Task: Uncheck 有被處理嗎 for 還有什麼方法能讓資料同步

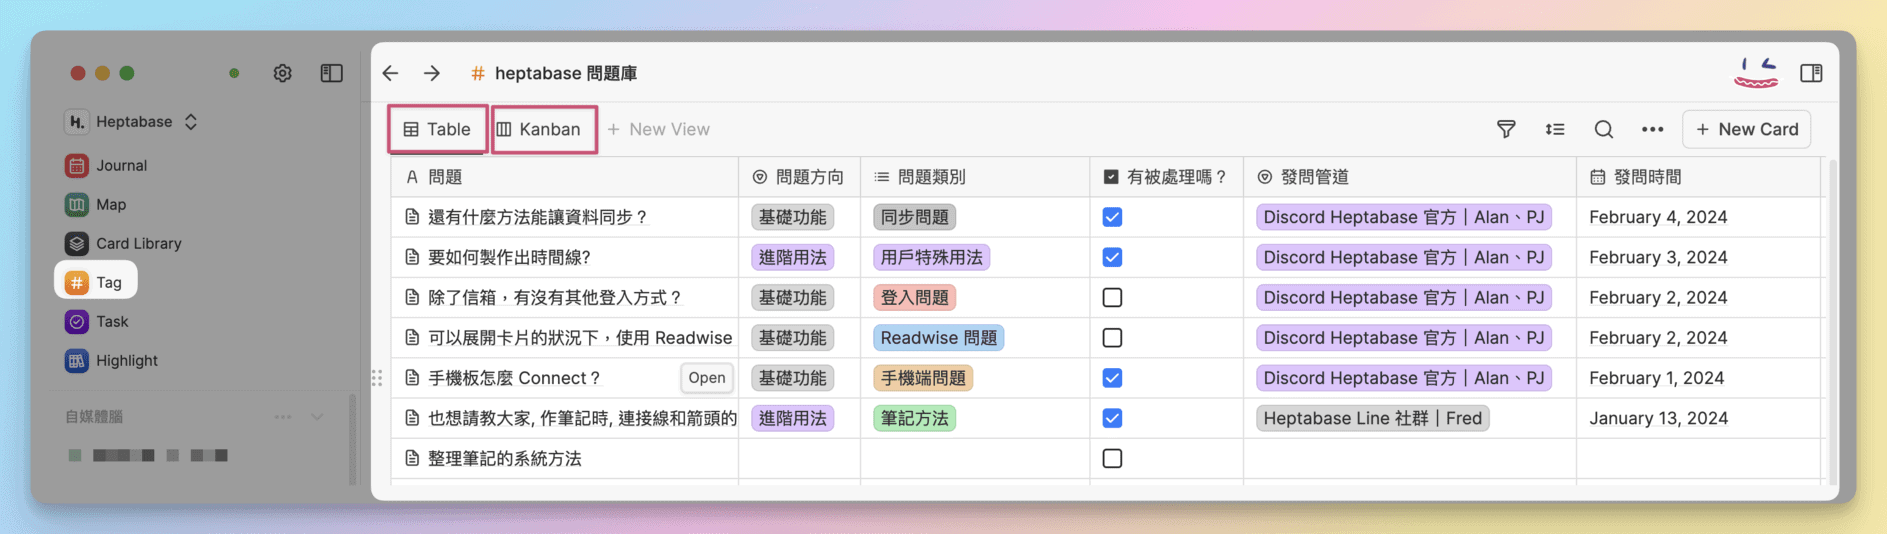Action: tap(1112, 217)
